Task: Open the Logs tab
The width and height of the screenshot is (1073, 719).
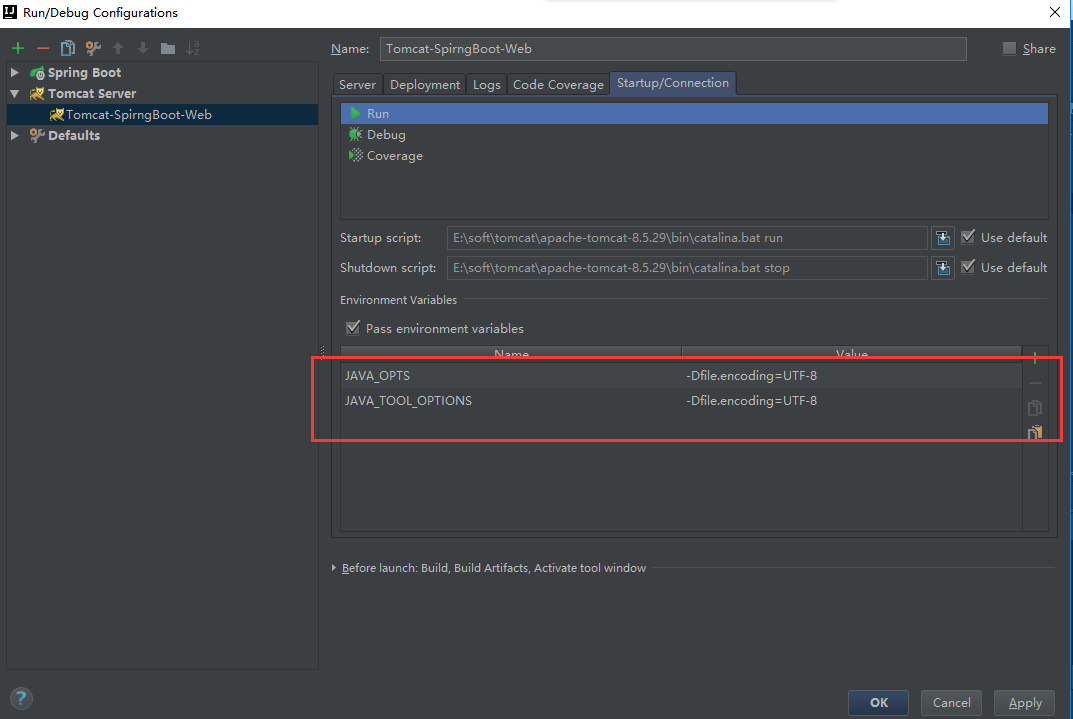Action: coord(487,84)
